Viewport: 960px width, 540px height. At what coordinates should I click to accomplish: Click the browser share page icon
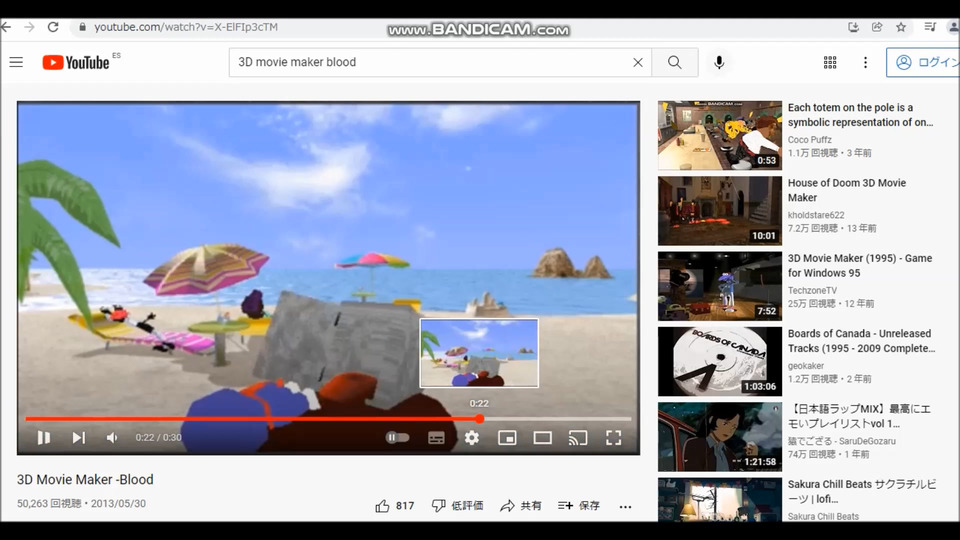point(877,27)
